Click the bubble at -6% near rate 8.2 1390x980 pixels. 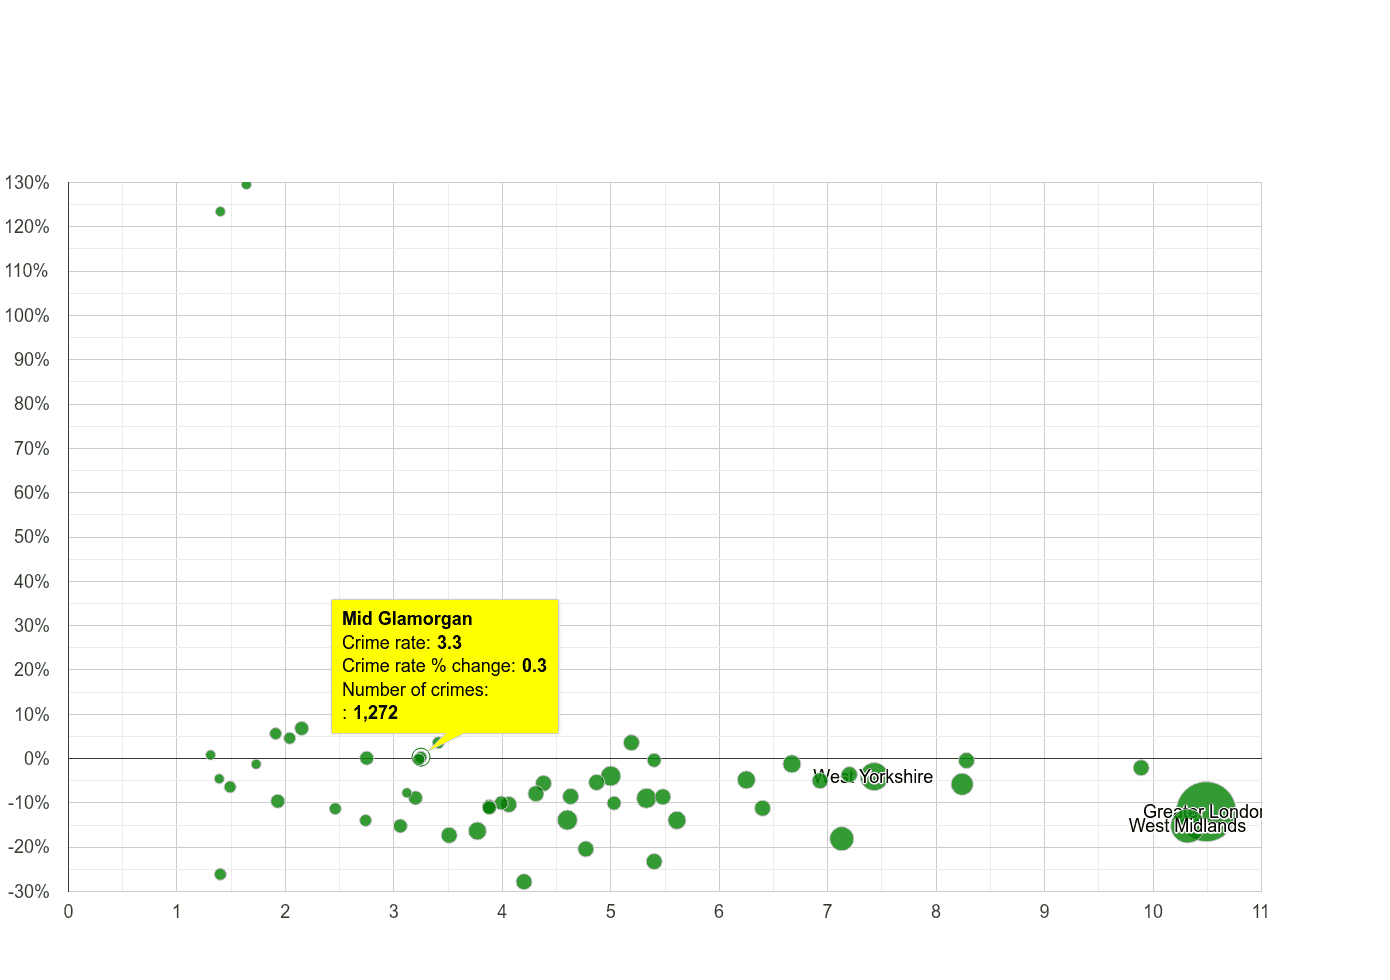coord(962,784)
